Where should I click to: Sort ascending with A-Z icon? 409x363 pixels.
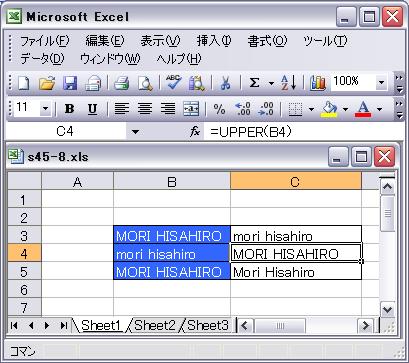[x=288, y=83]
